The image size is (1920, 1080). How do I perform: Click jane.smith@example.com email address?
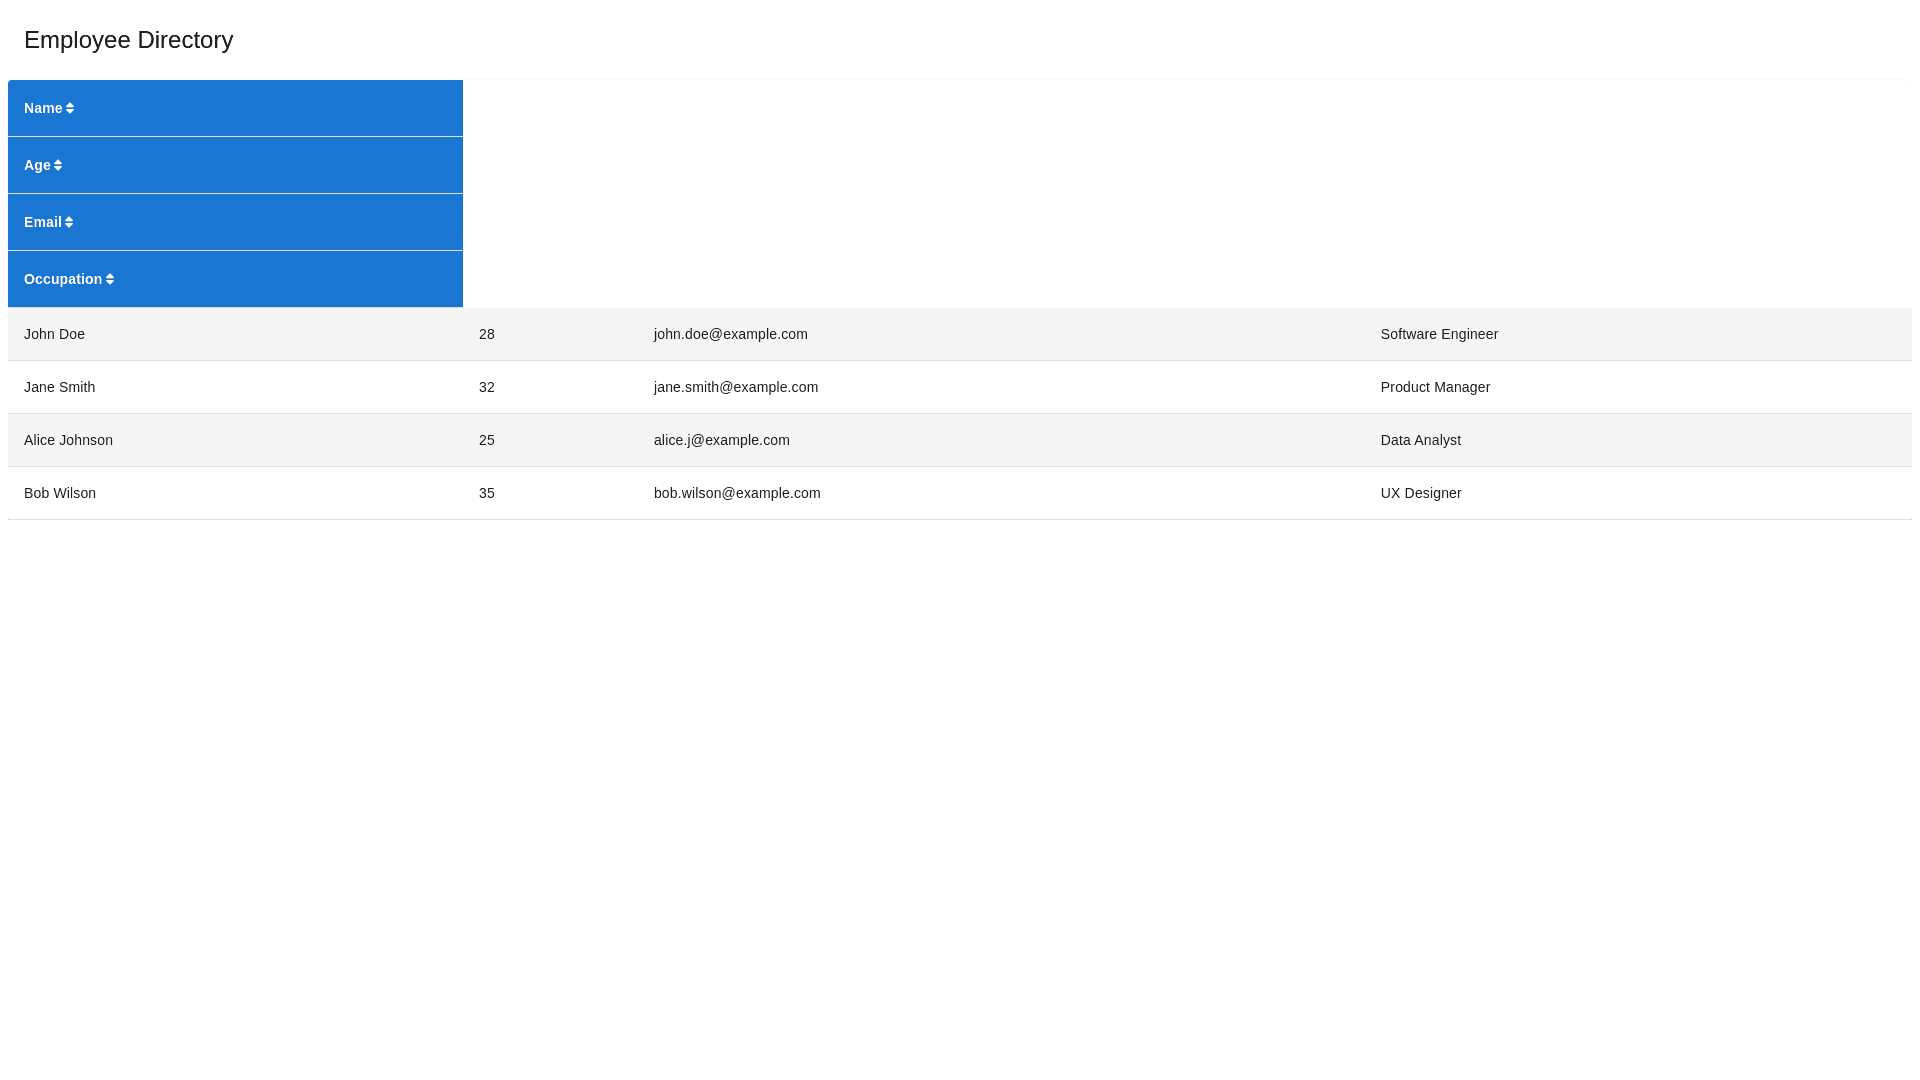pos(735,387)
